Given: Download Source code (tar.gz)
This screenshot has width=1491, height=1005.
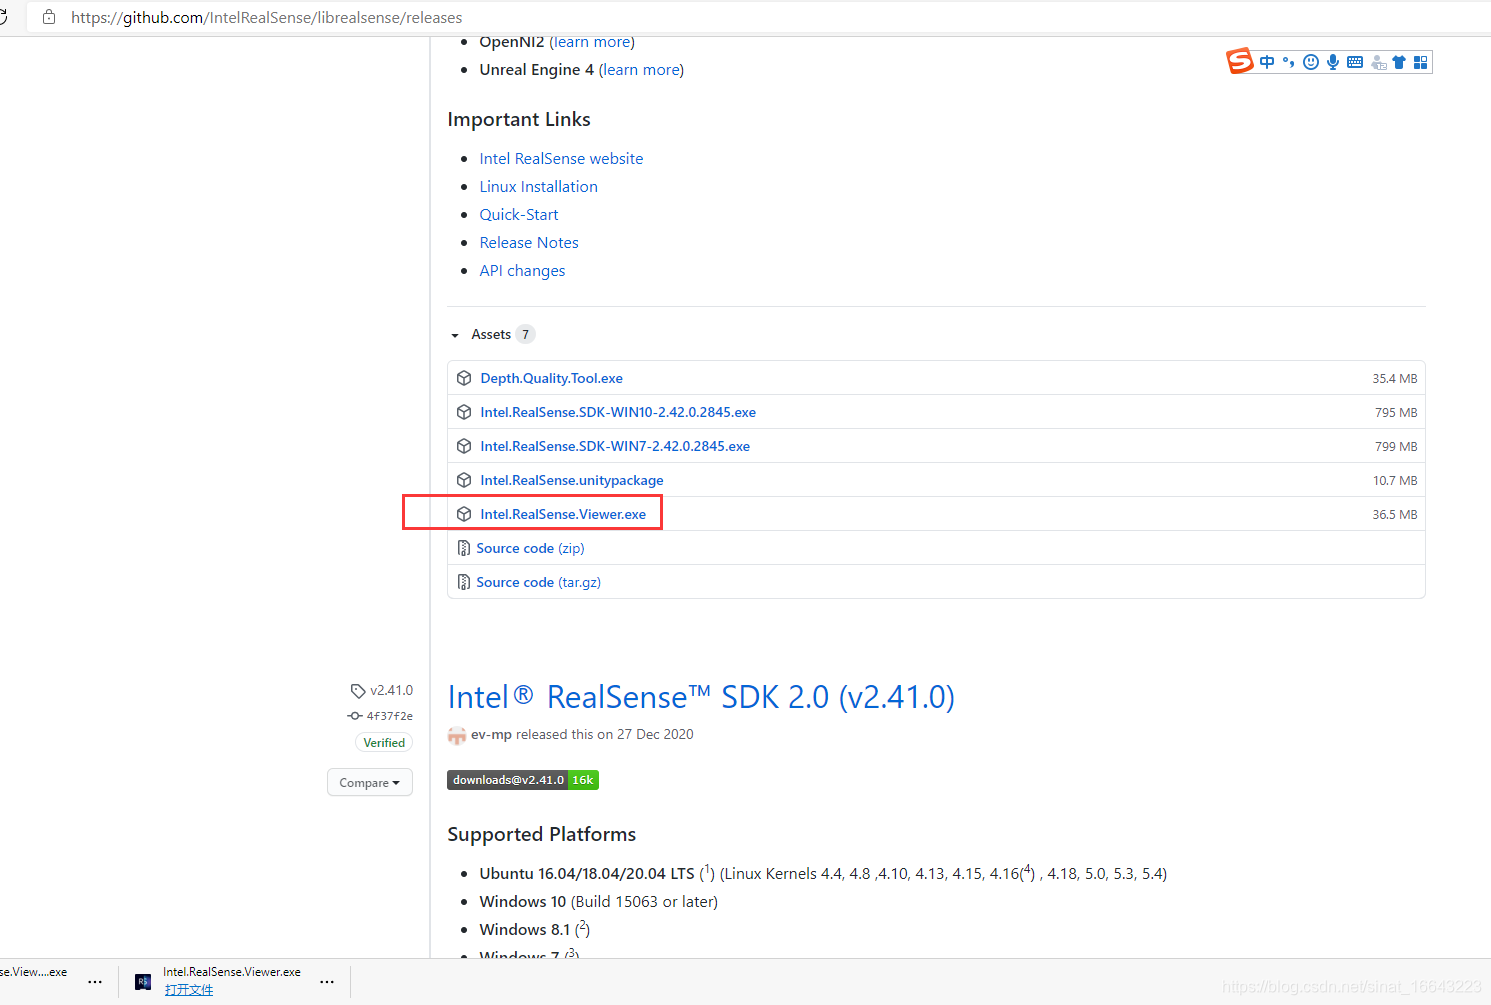Looking at the screenshot, I should click(538, 582).
